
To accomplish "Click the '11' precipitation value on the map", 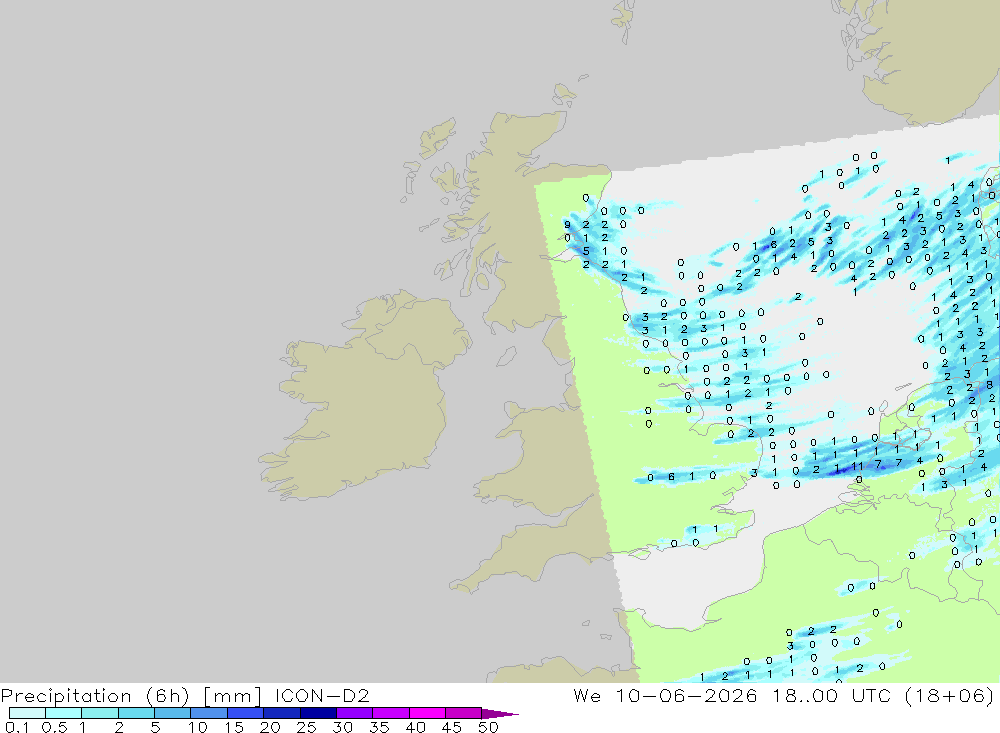I will [x=857, y=467].
